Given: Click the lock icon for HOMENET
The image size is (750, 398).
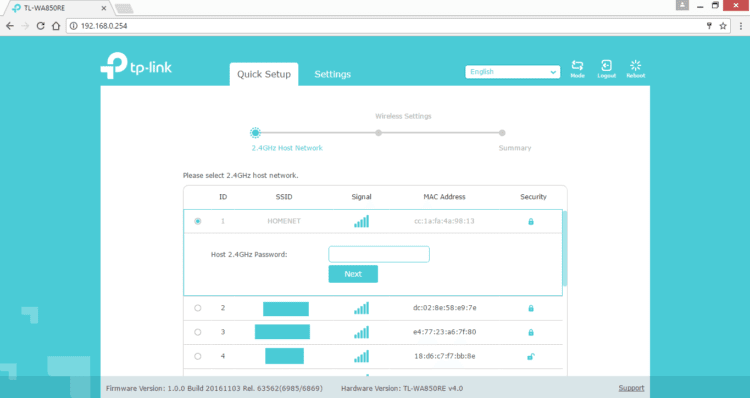Looking at the screenshot, I should (530, 221).
